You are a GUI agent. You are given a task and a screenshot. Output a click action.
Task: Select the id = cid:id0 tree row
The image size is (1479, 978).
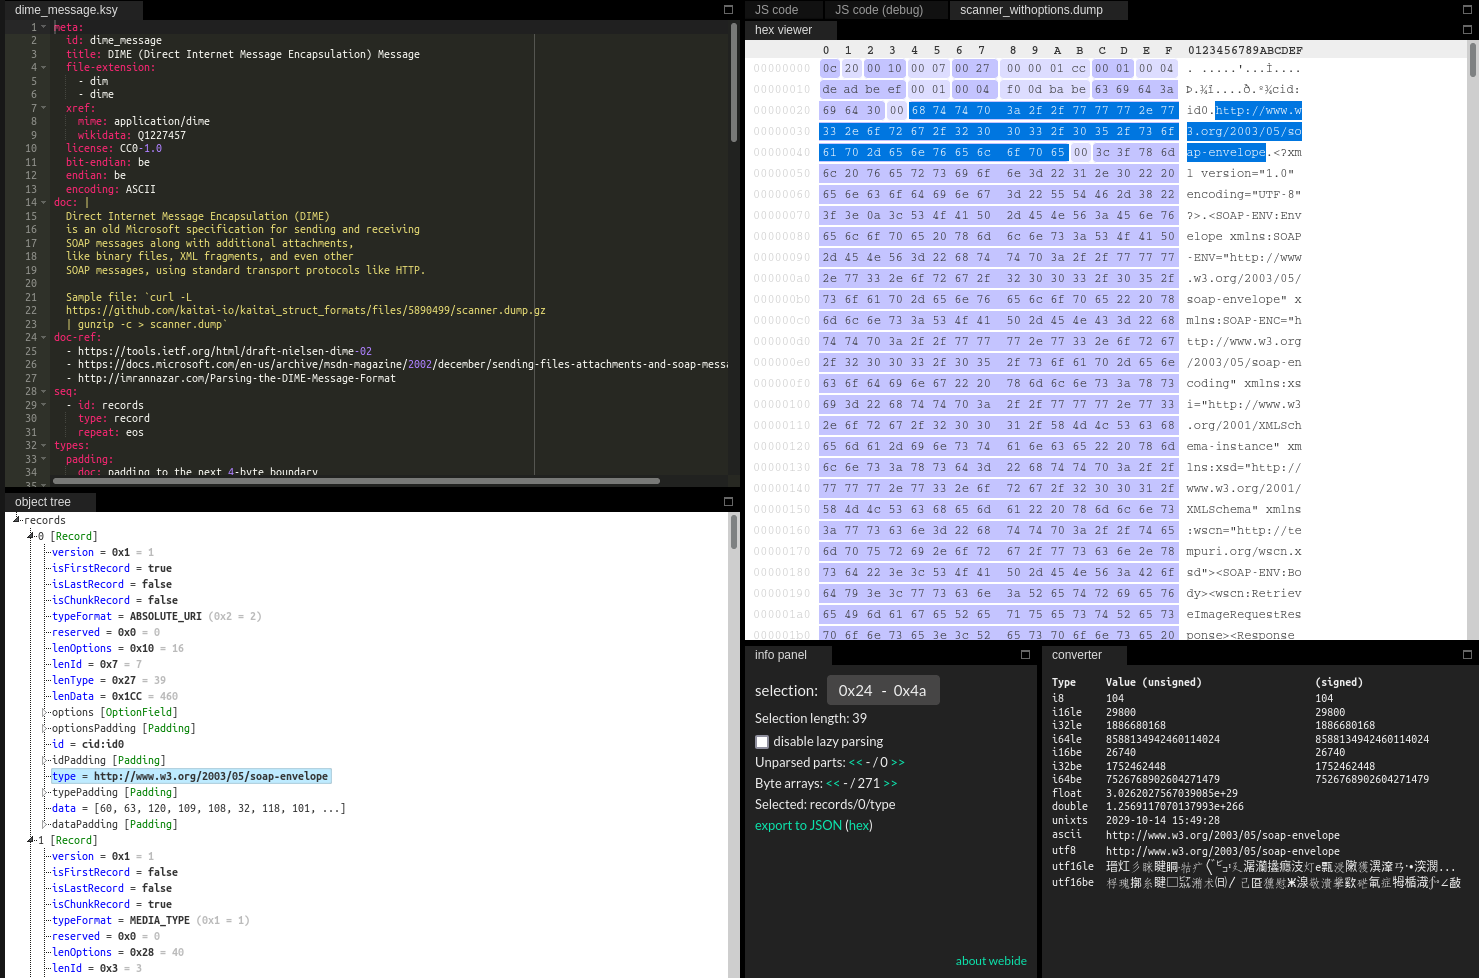pyautogui.click(x=88, y=744)
